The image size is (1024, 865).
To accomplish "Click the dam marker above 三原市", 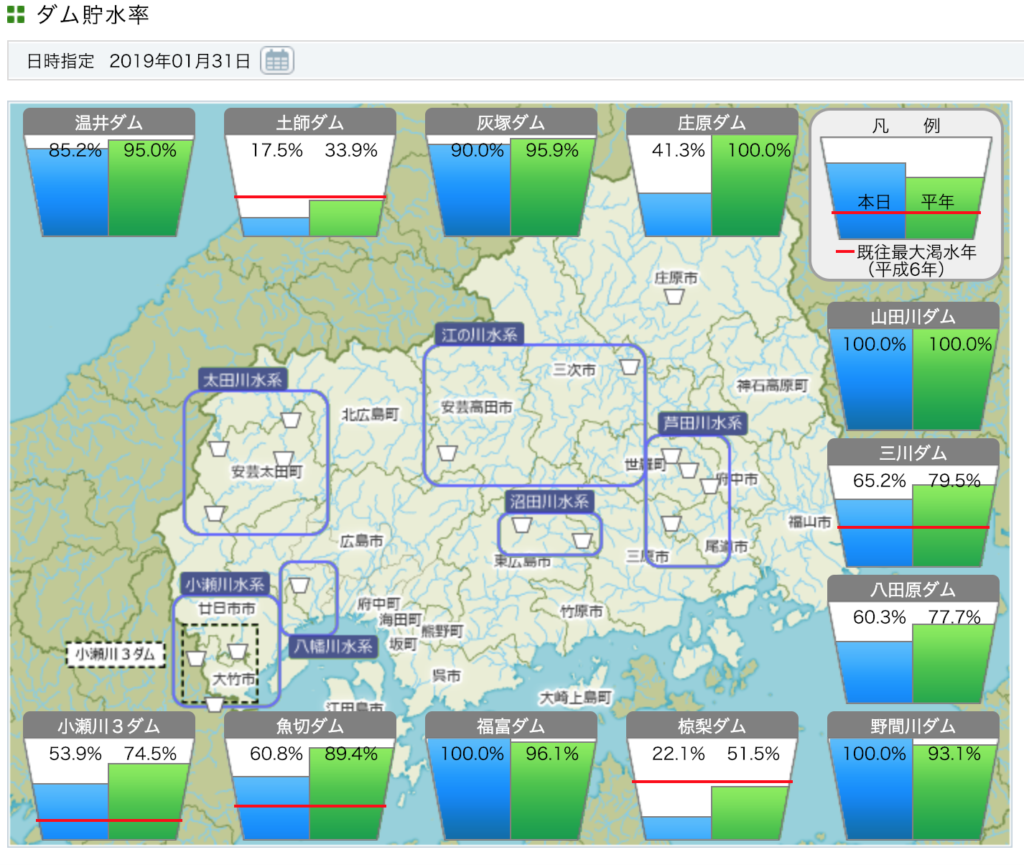I will coord(672,523).
